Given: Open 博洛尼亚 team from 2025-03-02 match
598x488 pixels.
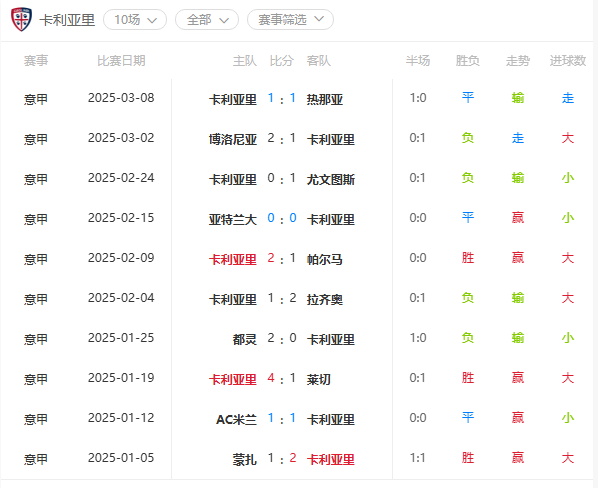Looking at the screenshot, I should 233,140.
